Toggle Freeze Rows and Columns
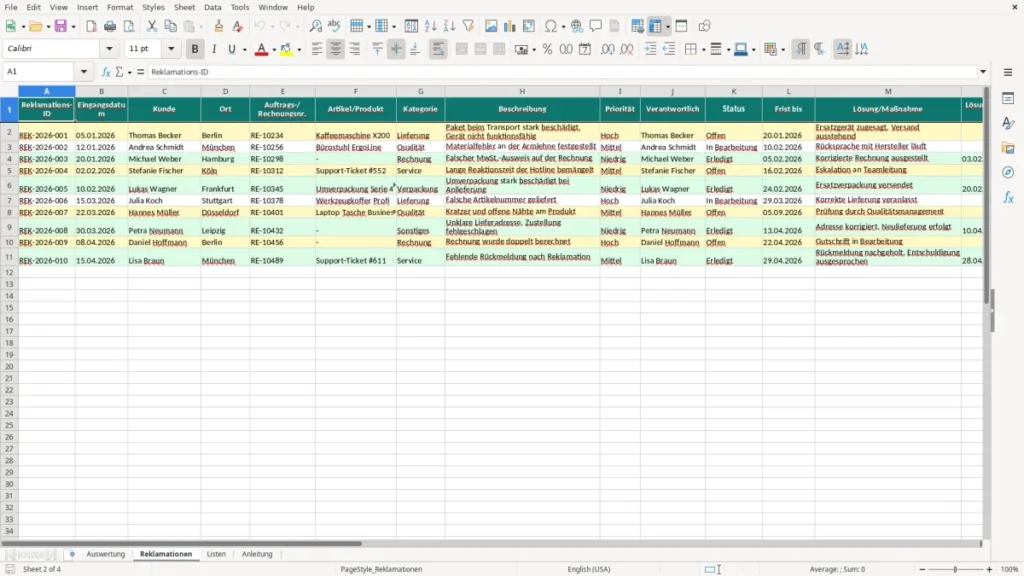 pyautogui.click(x=656, y=26)
